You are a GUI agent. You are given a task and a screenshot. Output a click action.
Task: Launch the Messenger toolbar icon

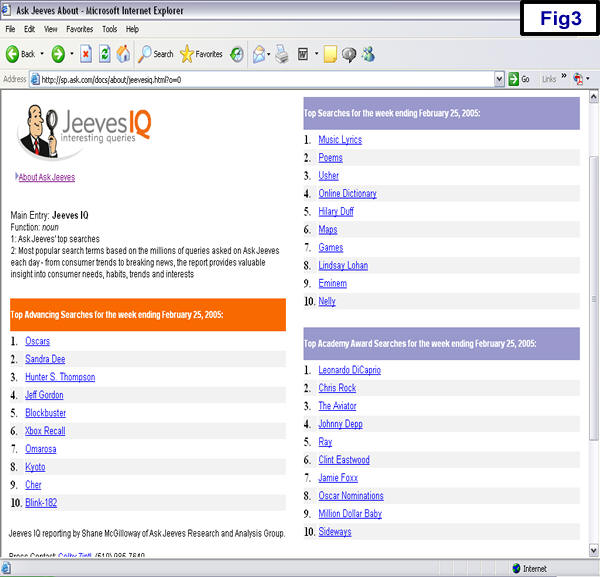pyautogui.click(x=368, y=54)
